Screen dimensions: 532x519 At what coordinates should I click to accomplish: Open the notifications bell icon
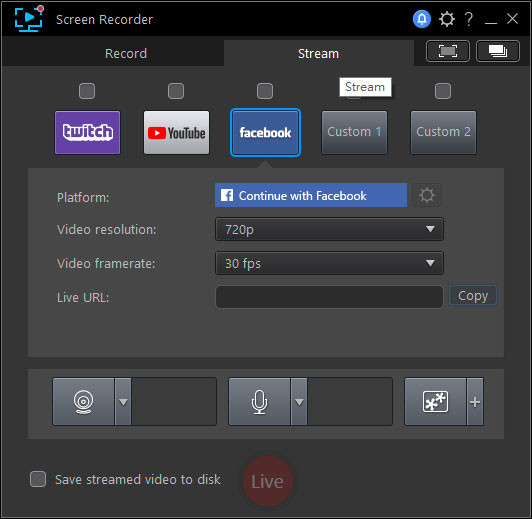click(421, 19)
